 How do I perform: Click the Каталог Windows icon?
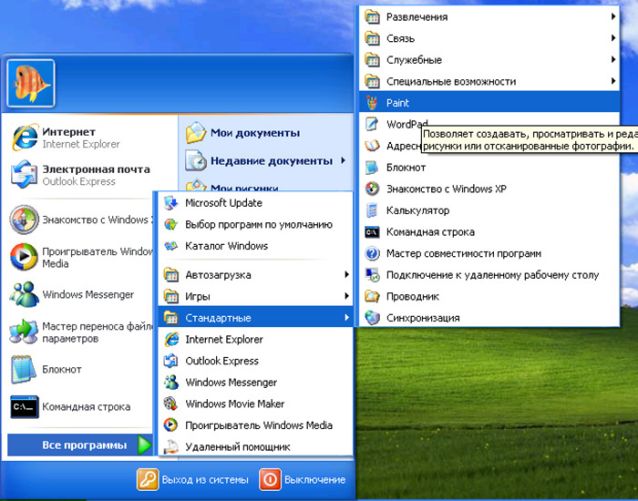tap(171, 246)
